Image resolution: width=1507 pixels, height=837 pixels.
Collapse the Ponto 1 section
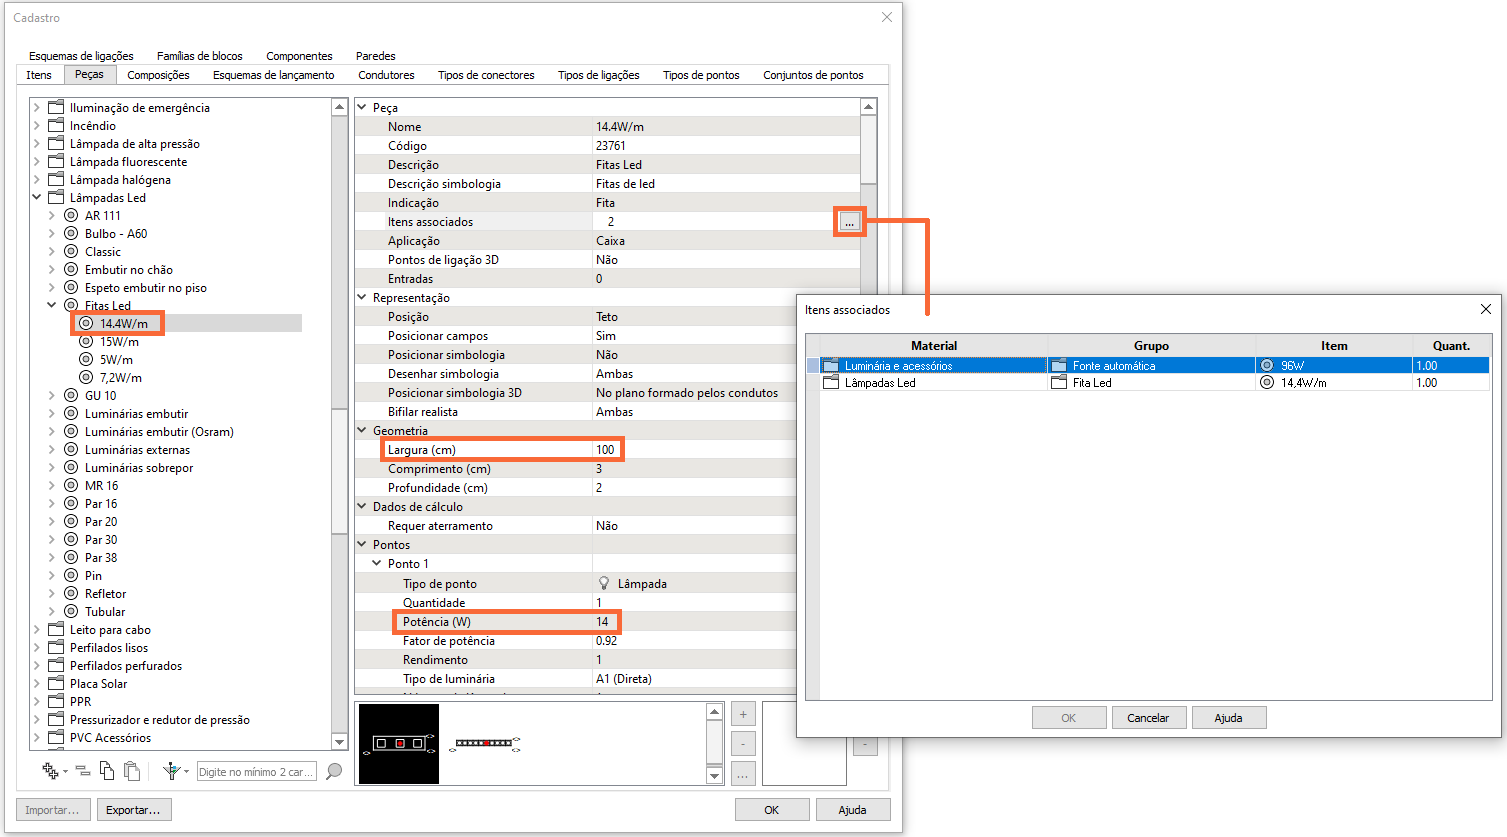click(377, 564)
